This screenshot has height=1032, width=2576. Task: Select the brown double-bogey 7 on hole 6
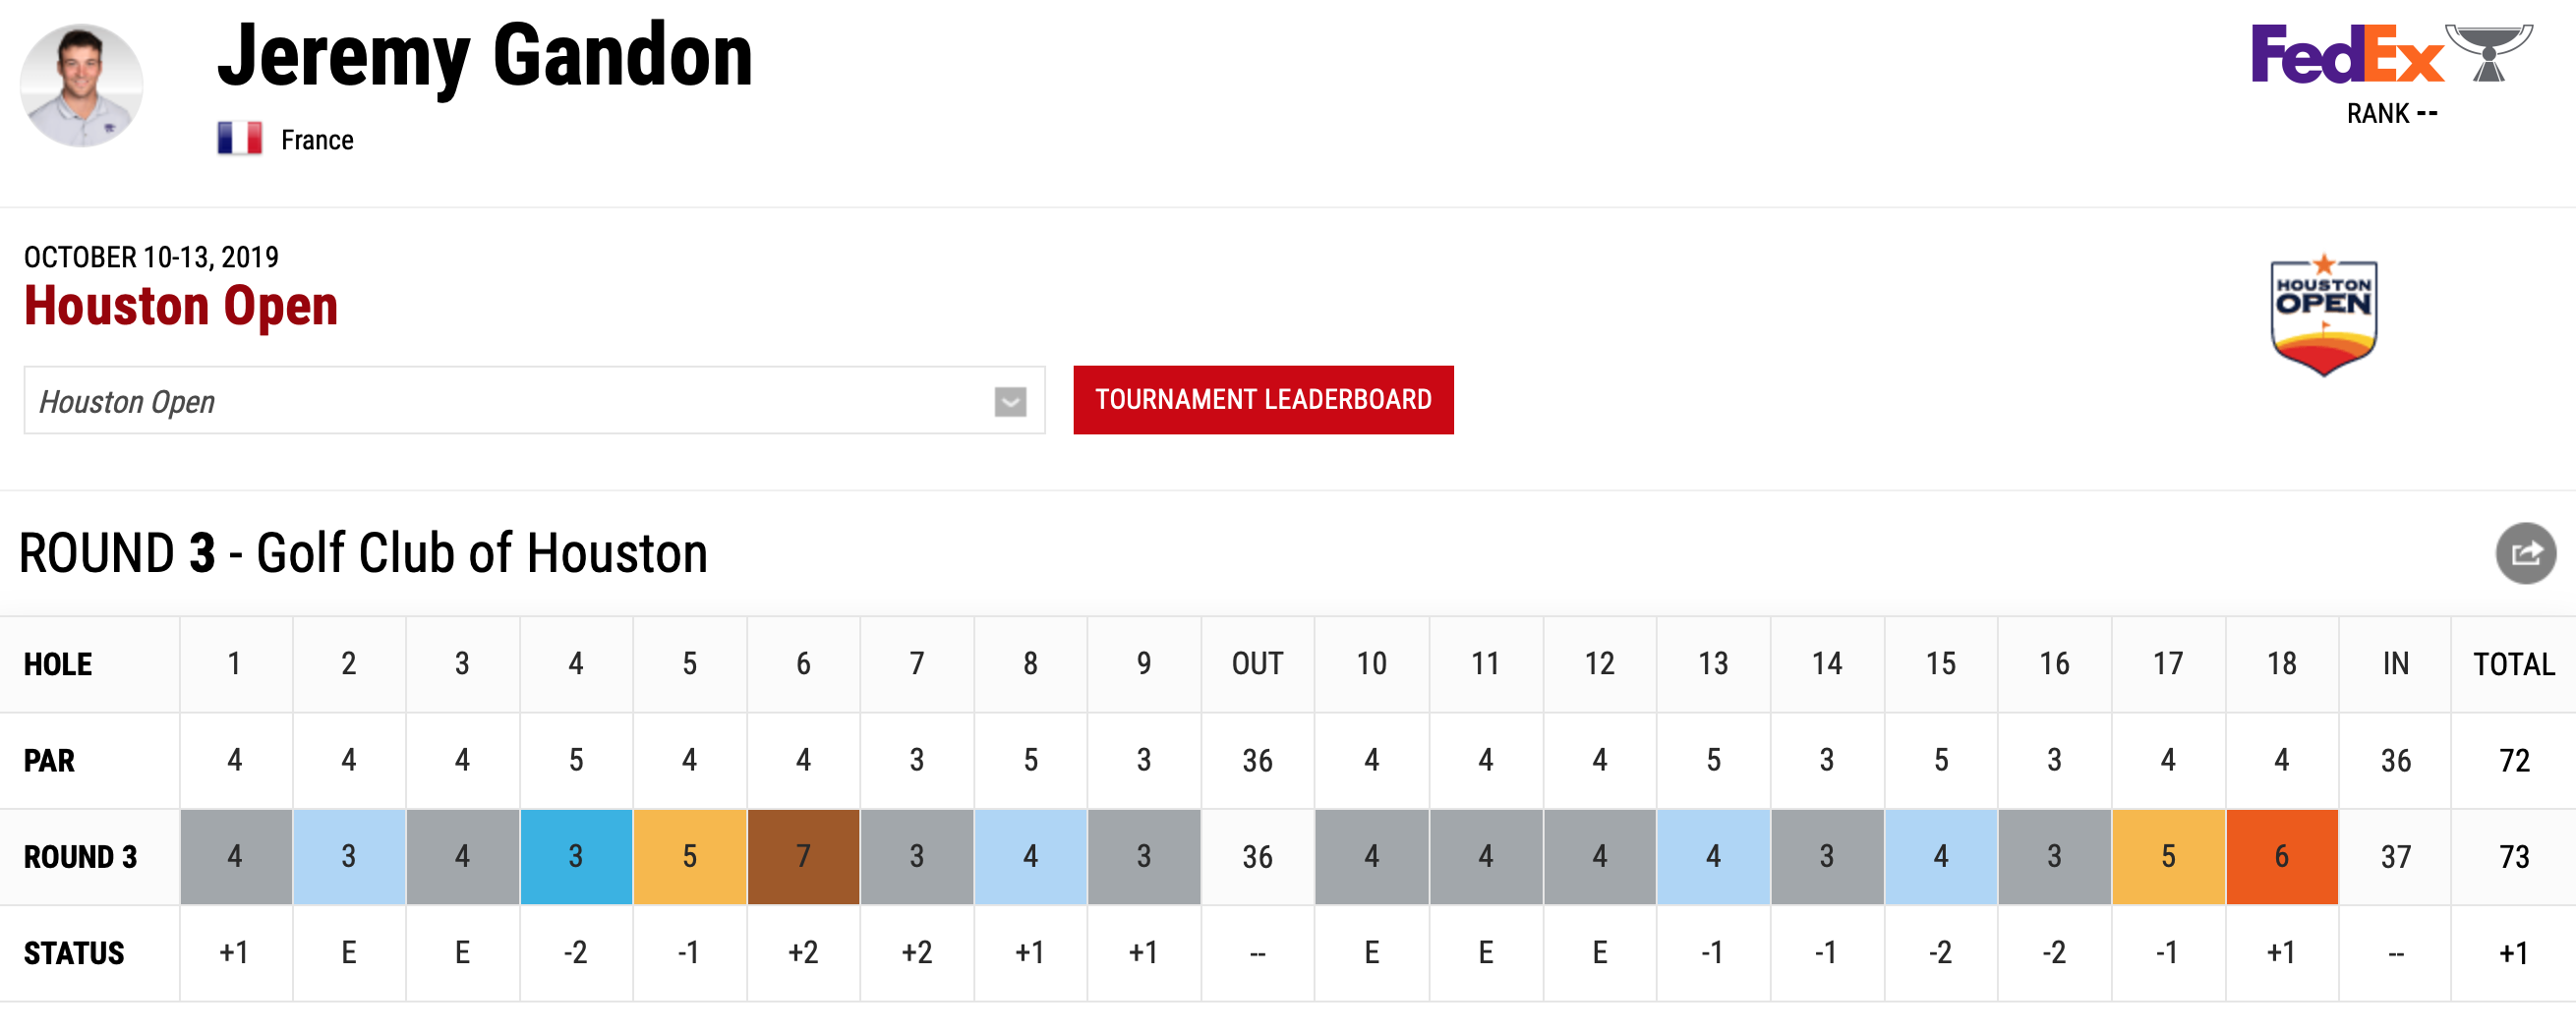[x=803, y=857]
